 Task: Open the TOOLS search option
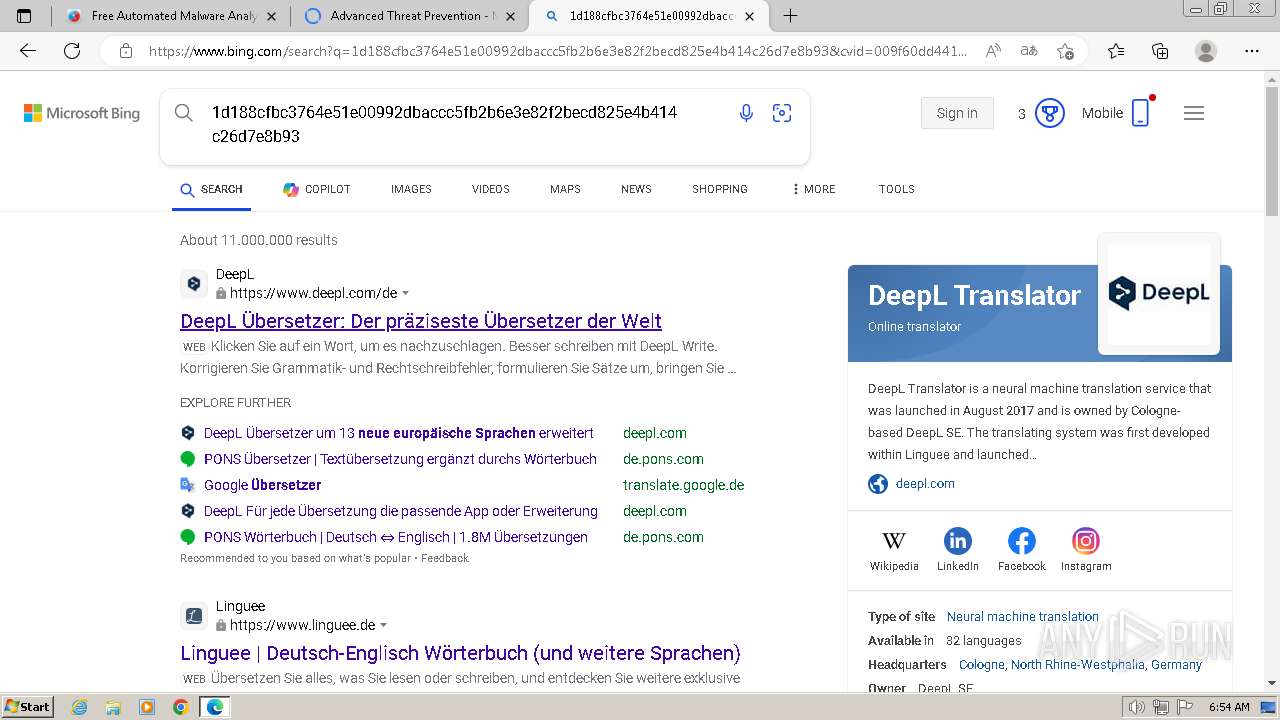(x=897, y=189)
